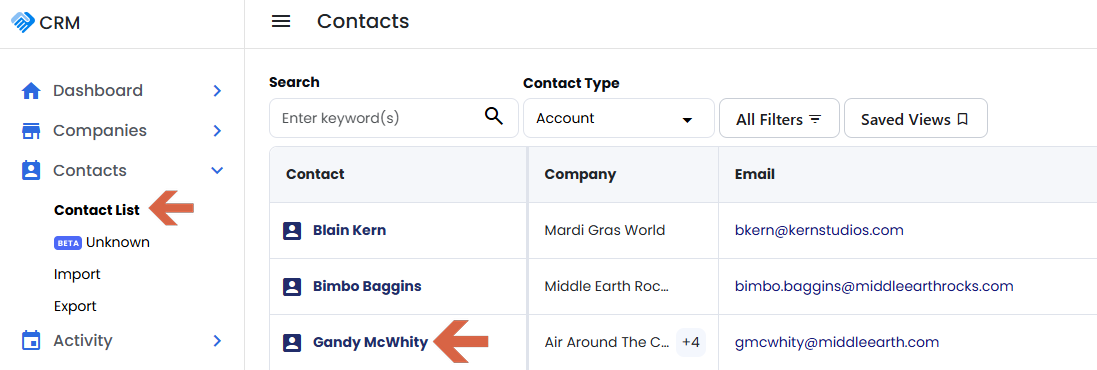Image resolution: width=1097 pixels, height=370 pixels.
Task: Click the Dashboard home icon
Action: pos(31,91)
